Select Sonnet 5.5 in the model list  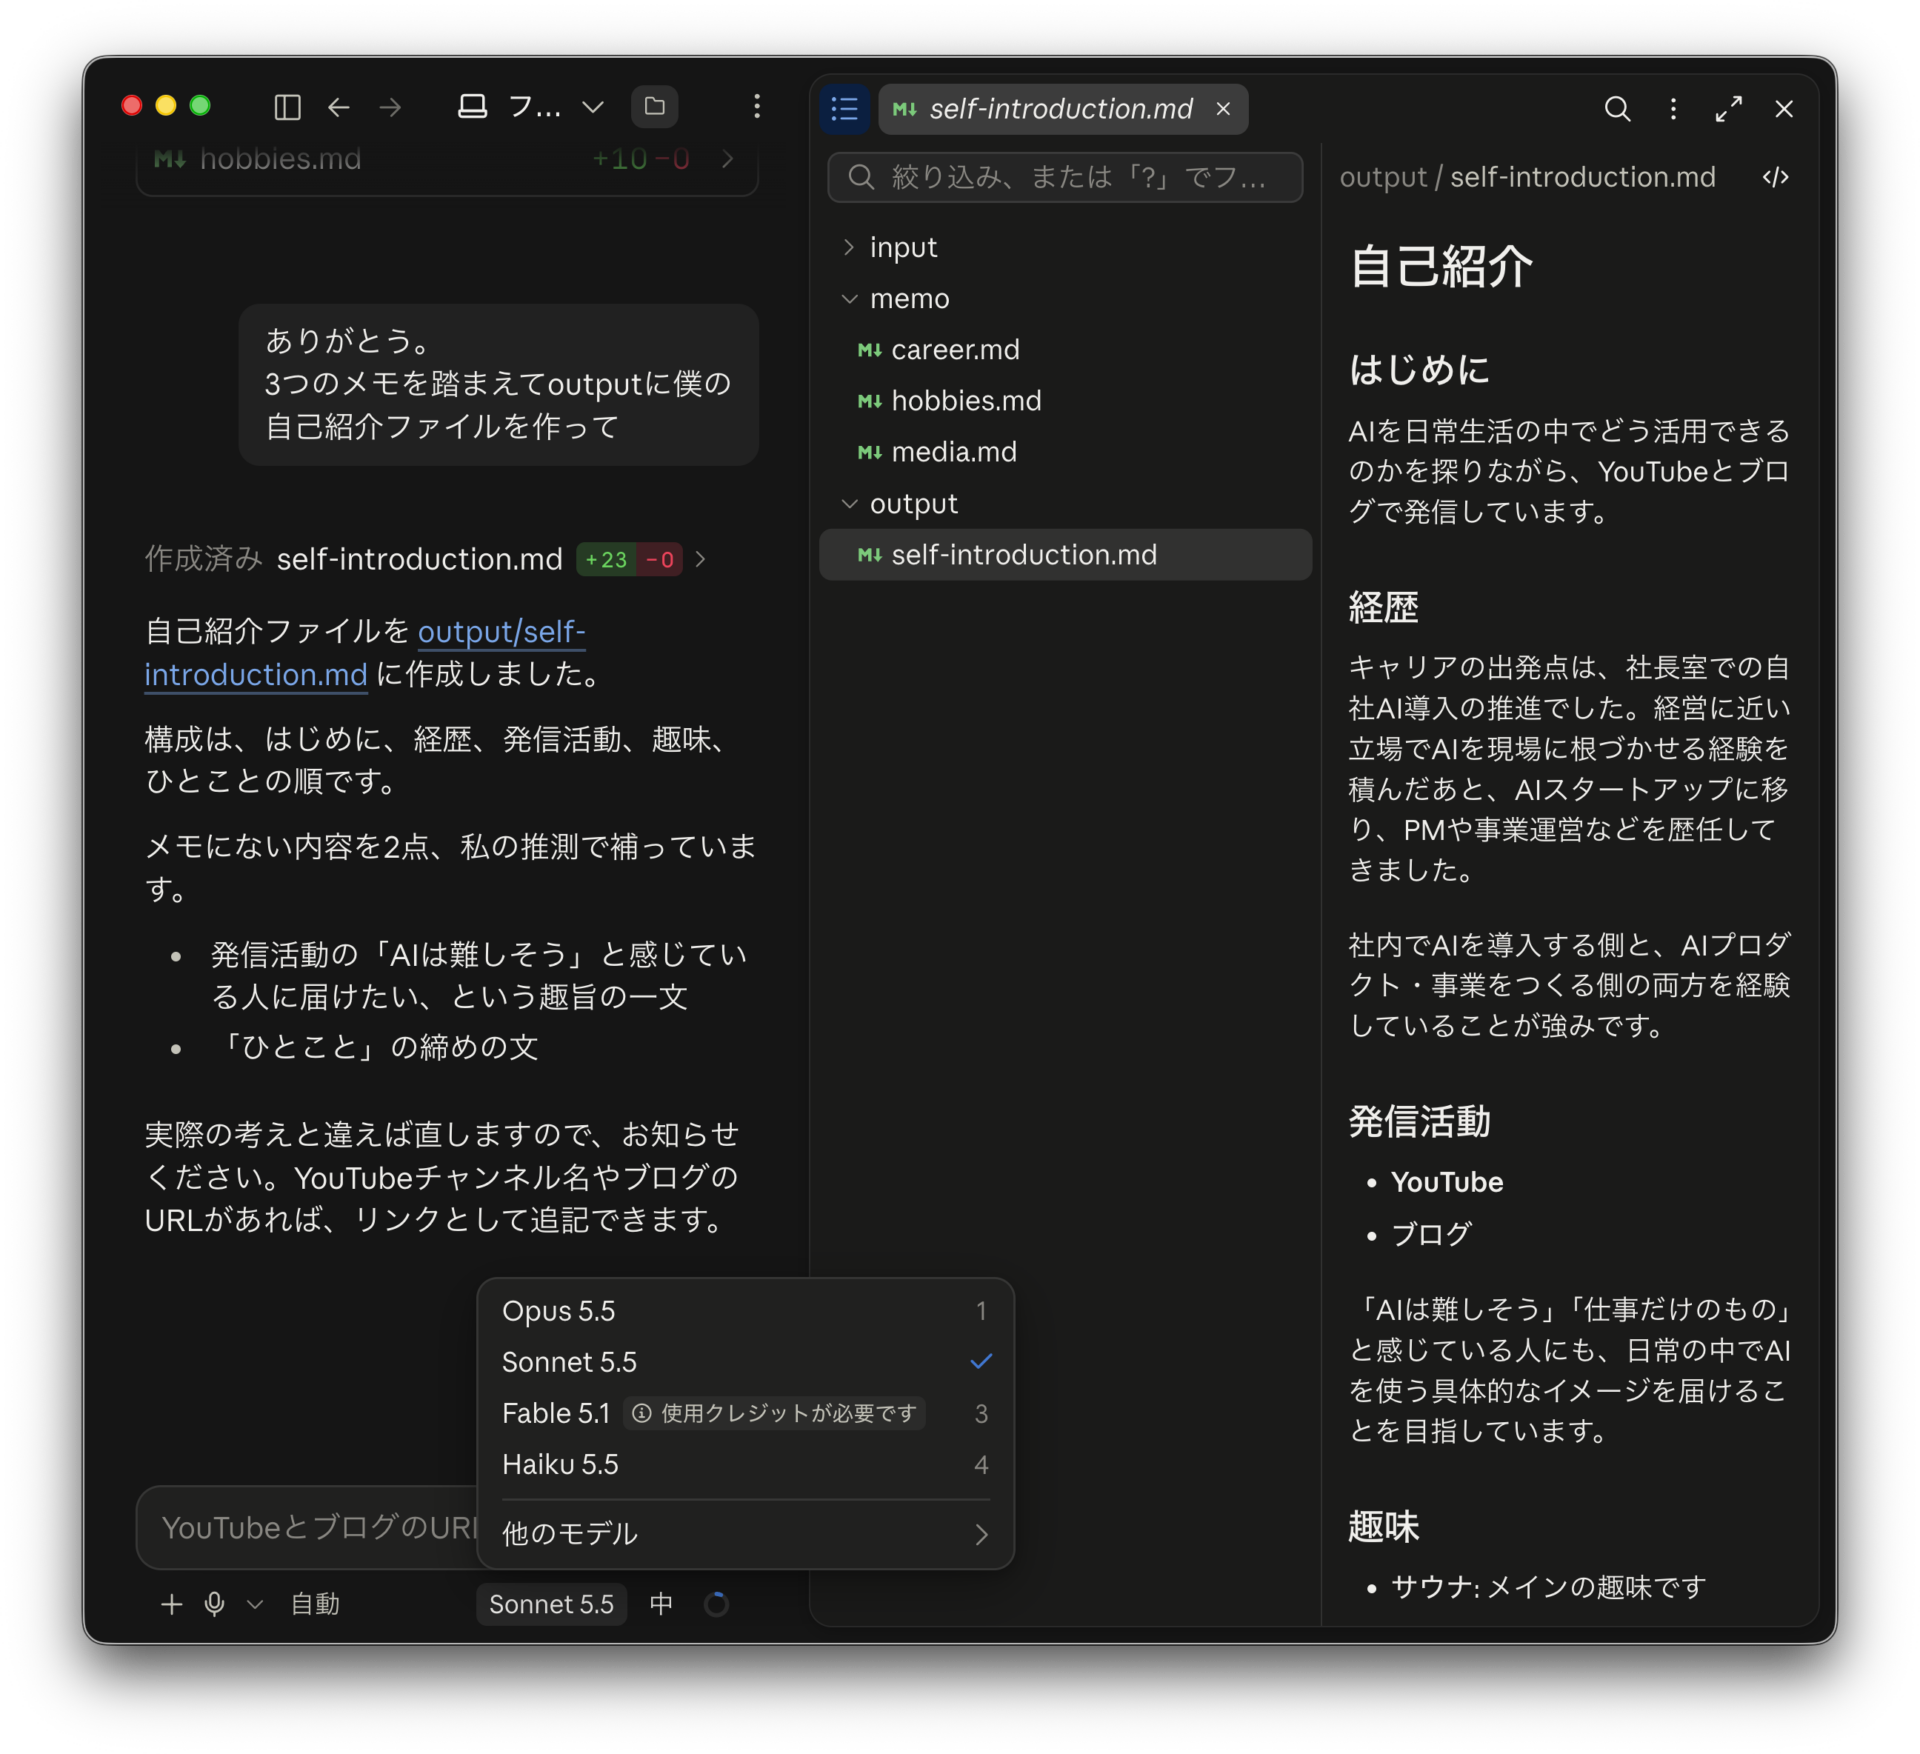[745, 1362]
